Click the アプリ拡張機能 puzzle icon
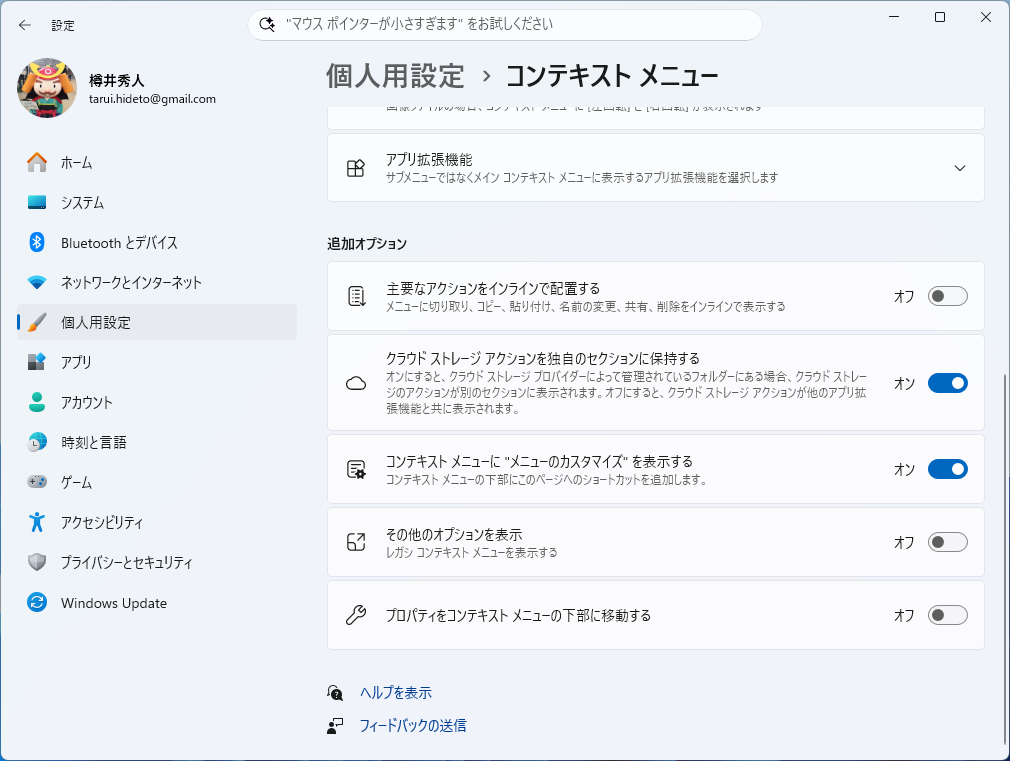The width and height of the screenshot is (1010, 761). click(x=356, y=168)
